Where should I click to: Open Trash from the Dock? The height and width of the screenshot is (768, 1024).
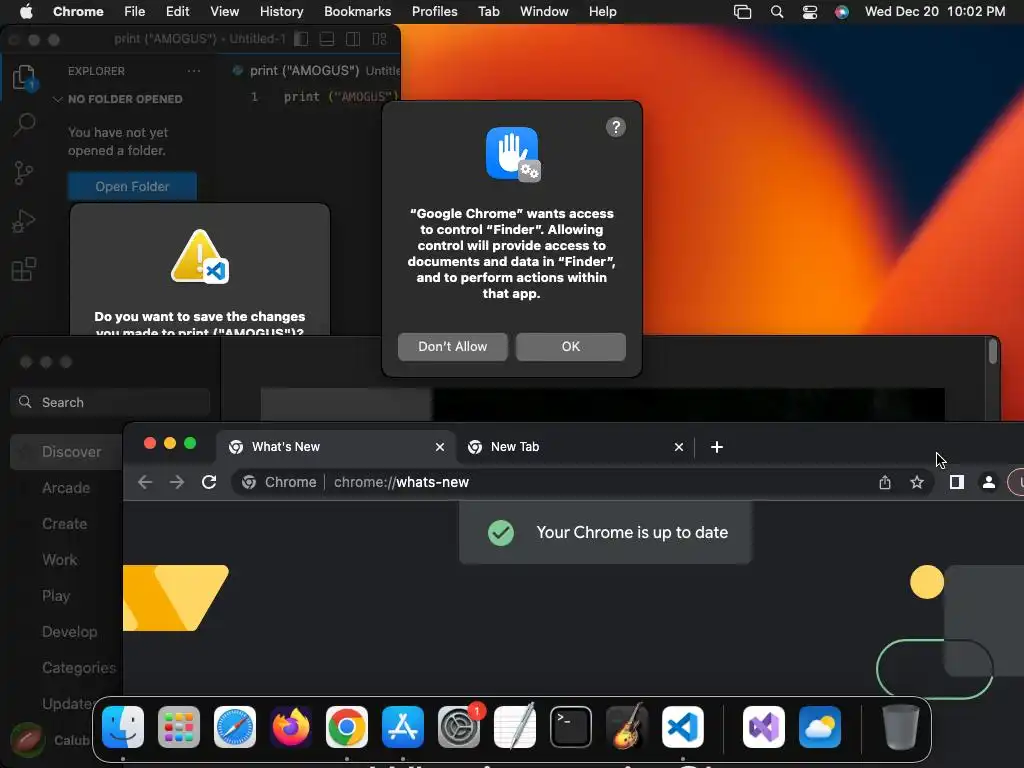click(901, 727)
